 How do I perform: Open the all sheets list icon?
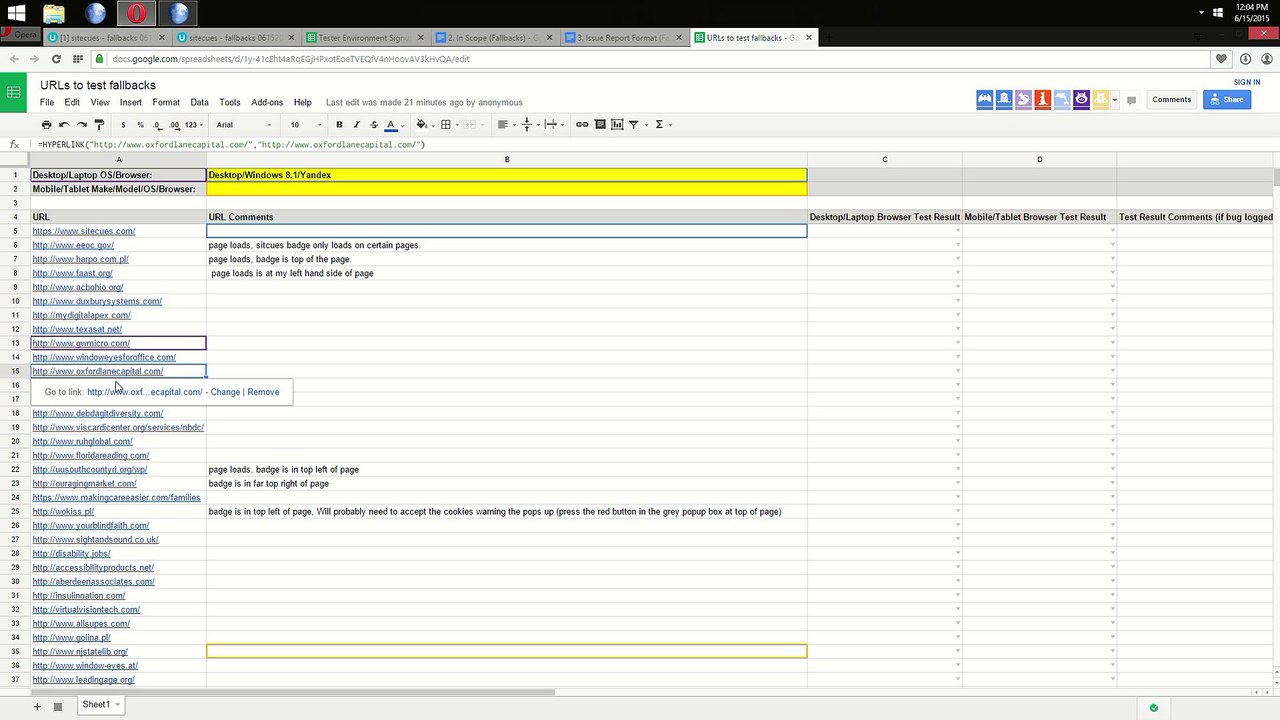[58, 706]
